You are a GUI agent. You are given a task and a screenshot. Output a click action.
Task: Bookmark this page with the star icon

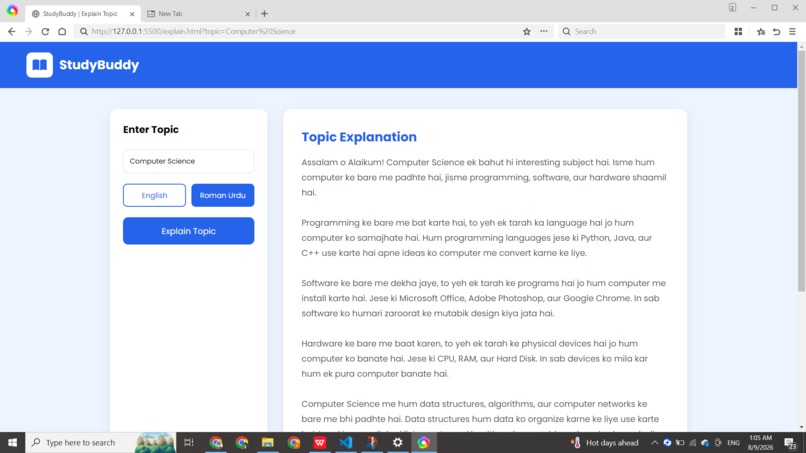pyautogui.click(x=526, y=31)
